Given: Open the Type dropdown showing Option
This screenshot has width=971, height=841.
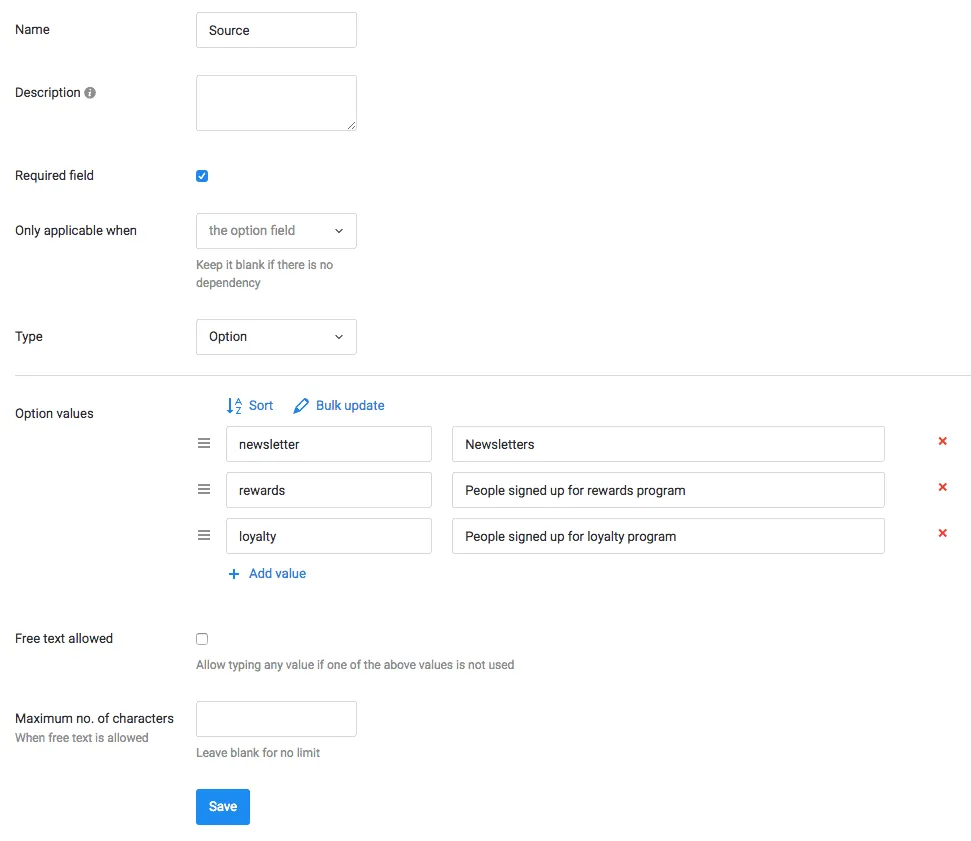Looking at the screenshot, I should click(276, 337).
